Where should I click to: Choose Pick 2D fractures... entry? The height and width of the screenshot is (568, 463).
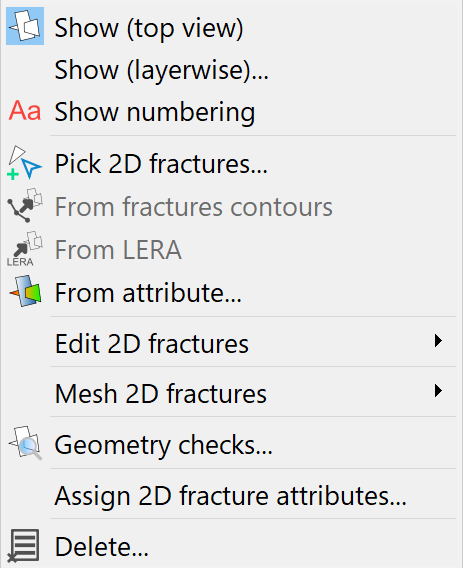click(x=231, y=164)
